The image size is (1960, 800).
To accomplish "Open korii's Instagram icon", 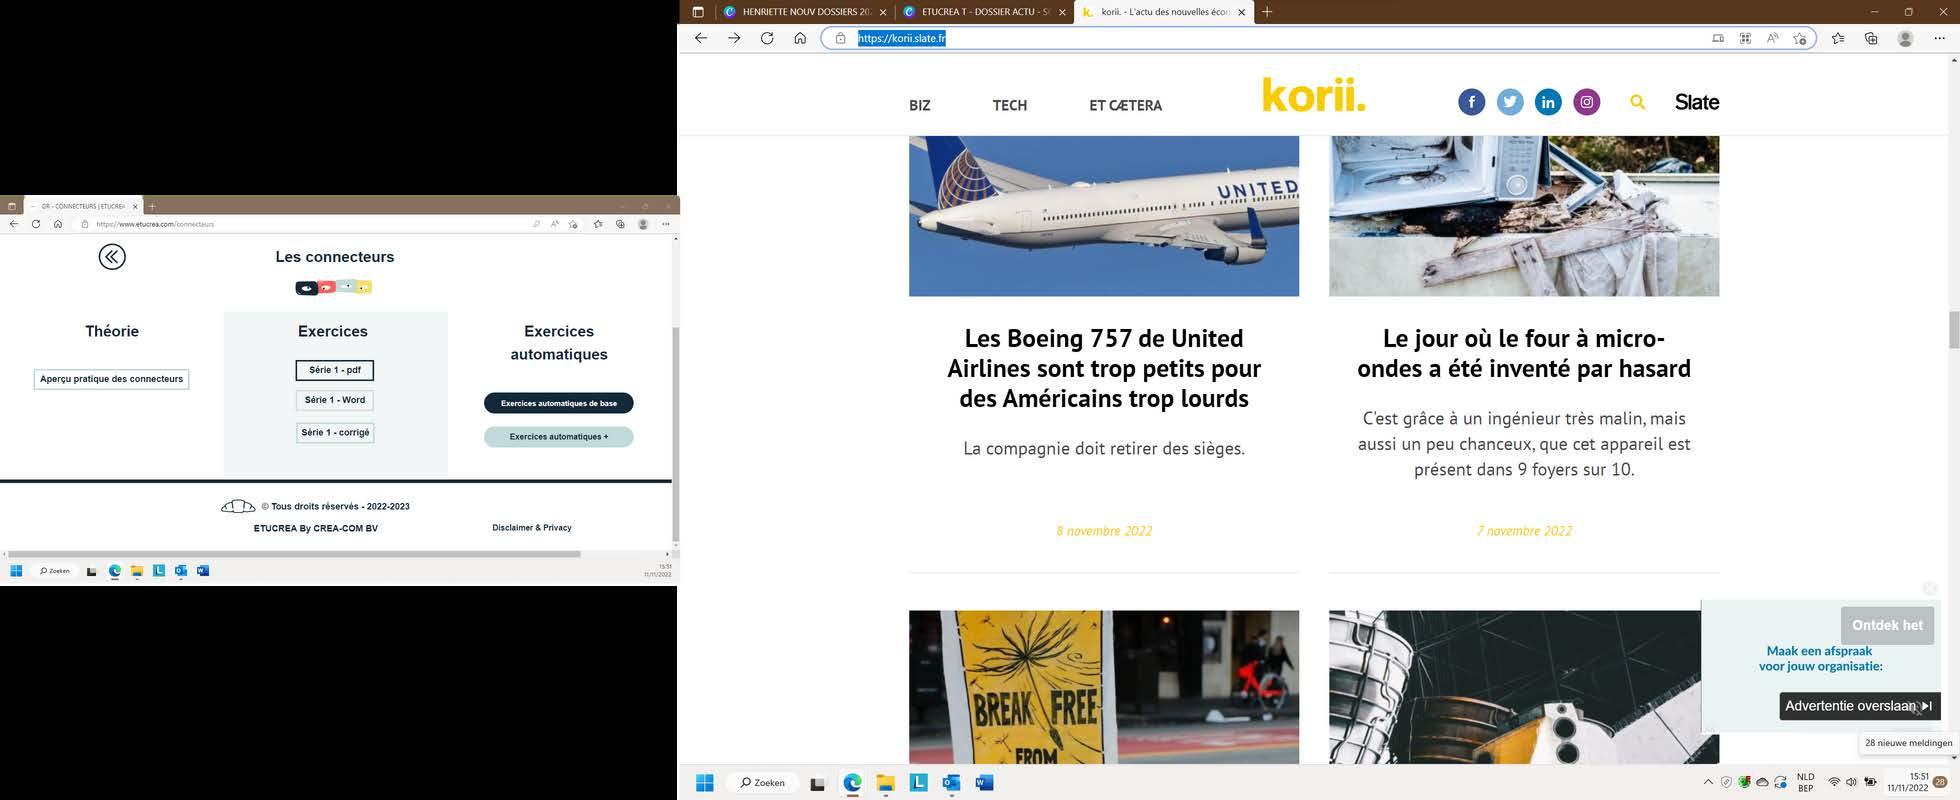I will 1586,102.
